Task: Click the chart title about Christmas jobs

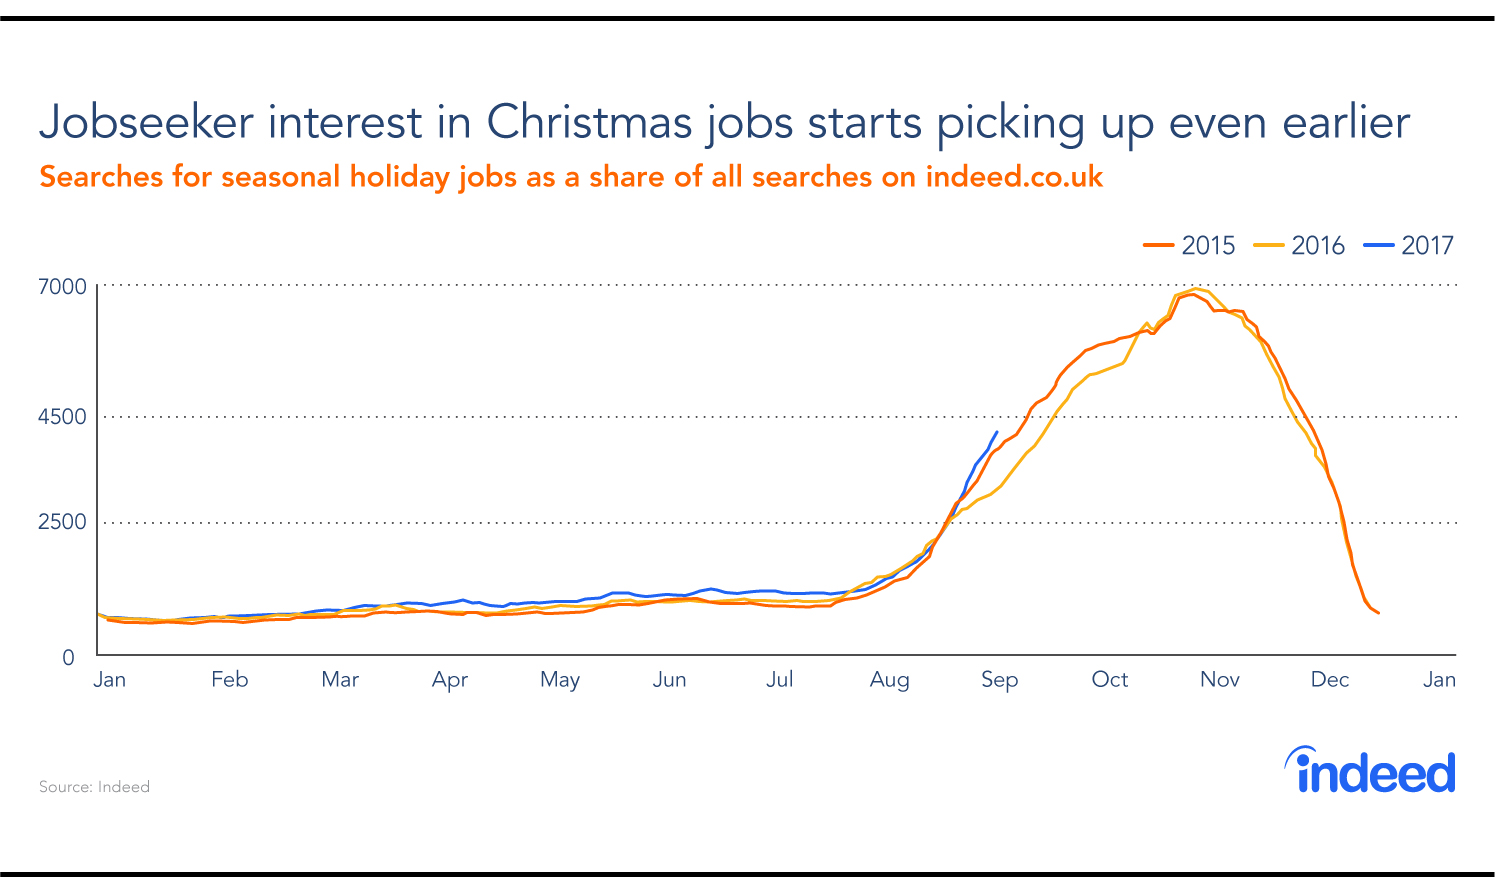Action: click(724, 122)
